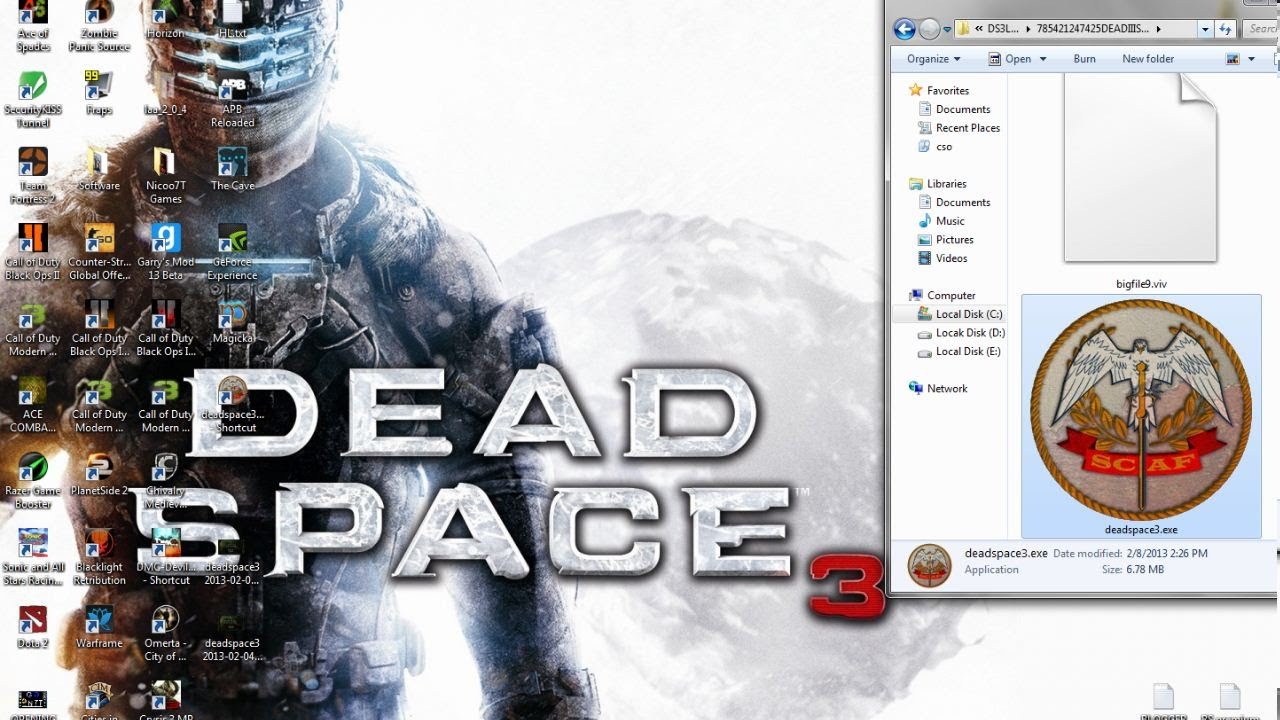Viewport: 1280px width, 720px height.
Task: Launch Fraps
Action: (x=99, y=85)
